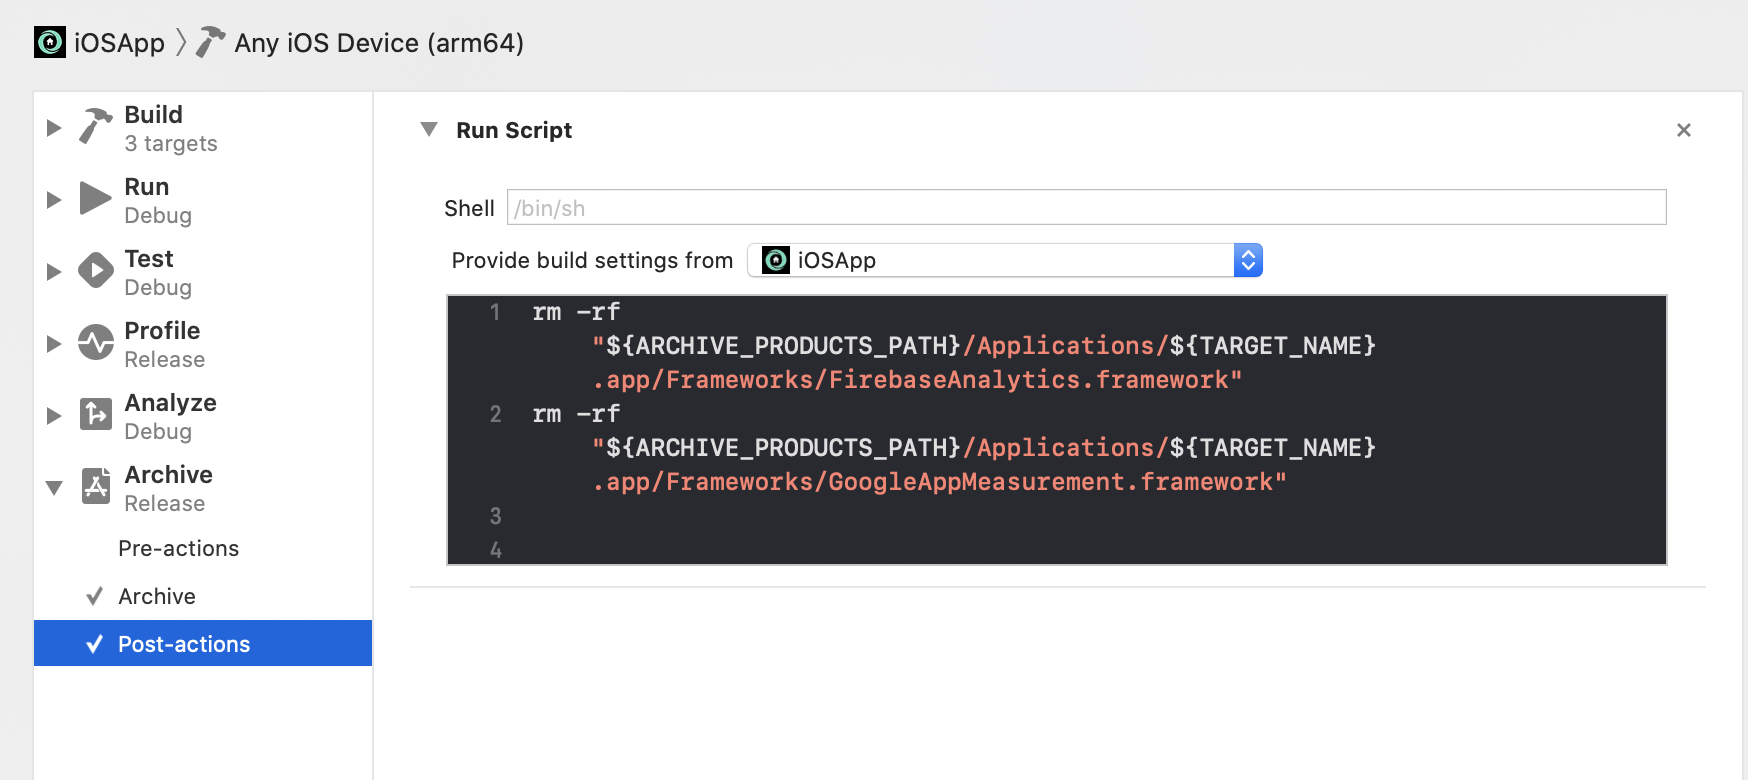Select the Analyze icon in sidebar

pyautogui.click(x=96, y=414)
